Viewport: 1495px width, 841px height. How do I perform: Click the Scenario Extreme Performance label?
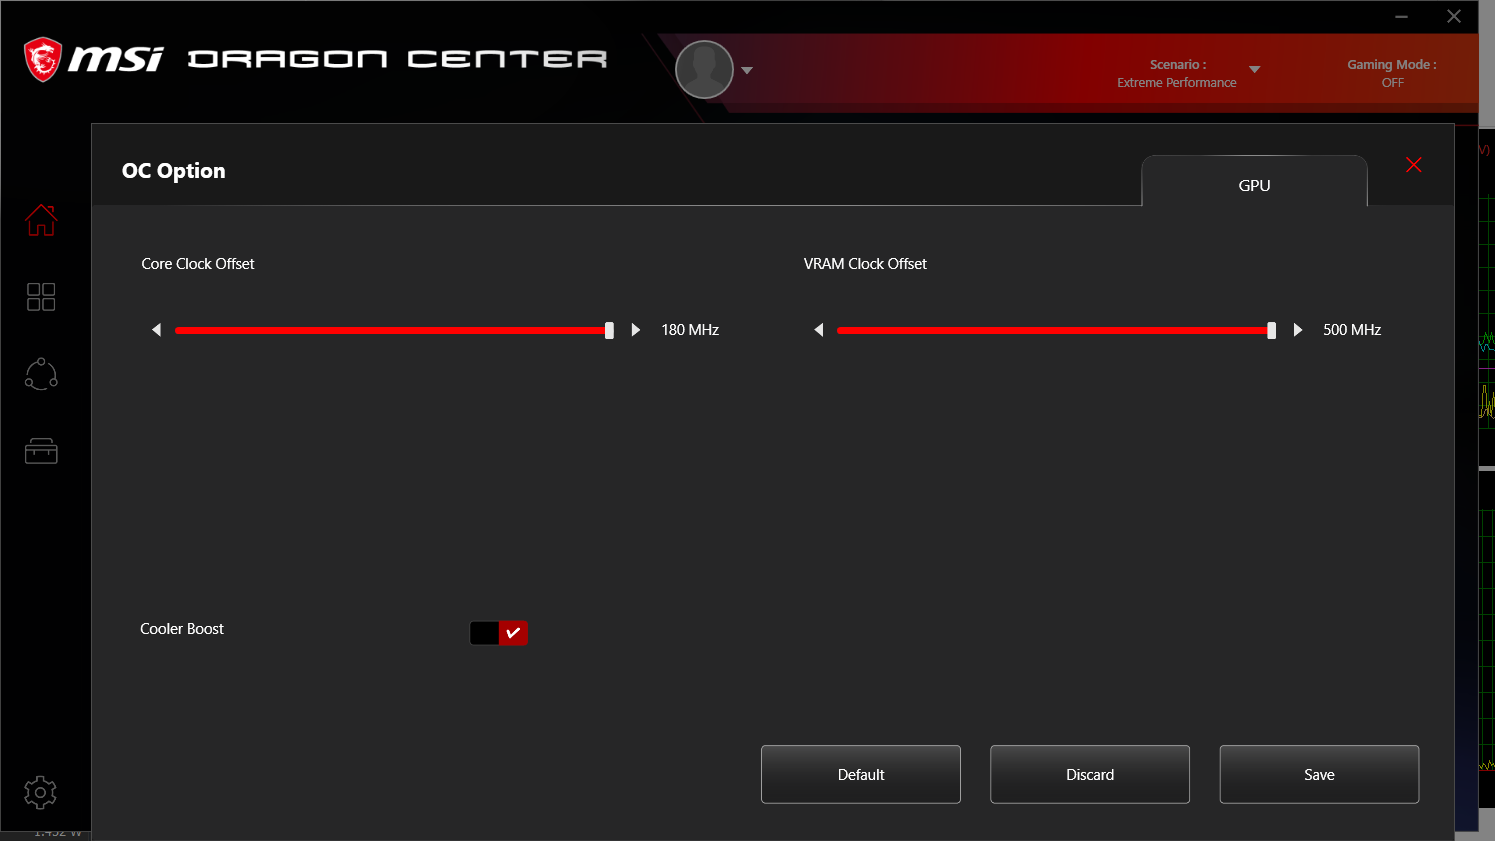(1177, 73)
